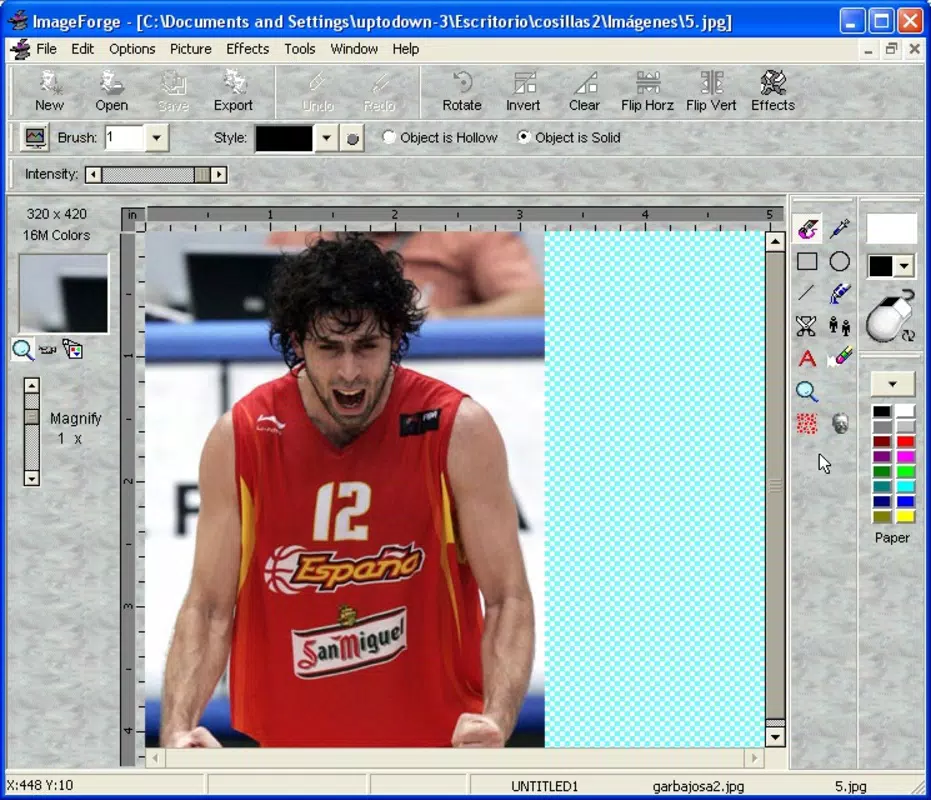This screenshot has height=800, width=931.
Task: Click the Intensity slider left arrow
Action: [x=93, y=175]
